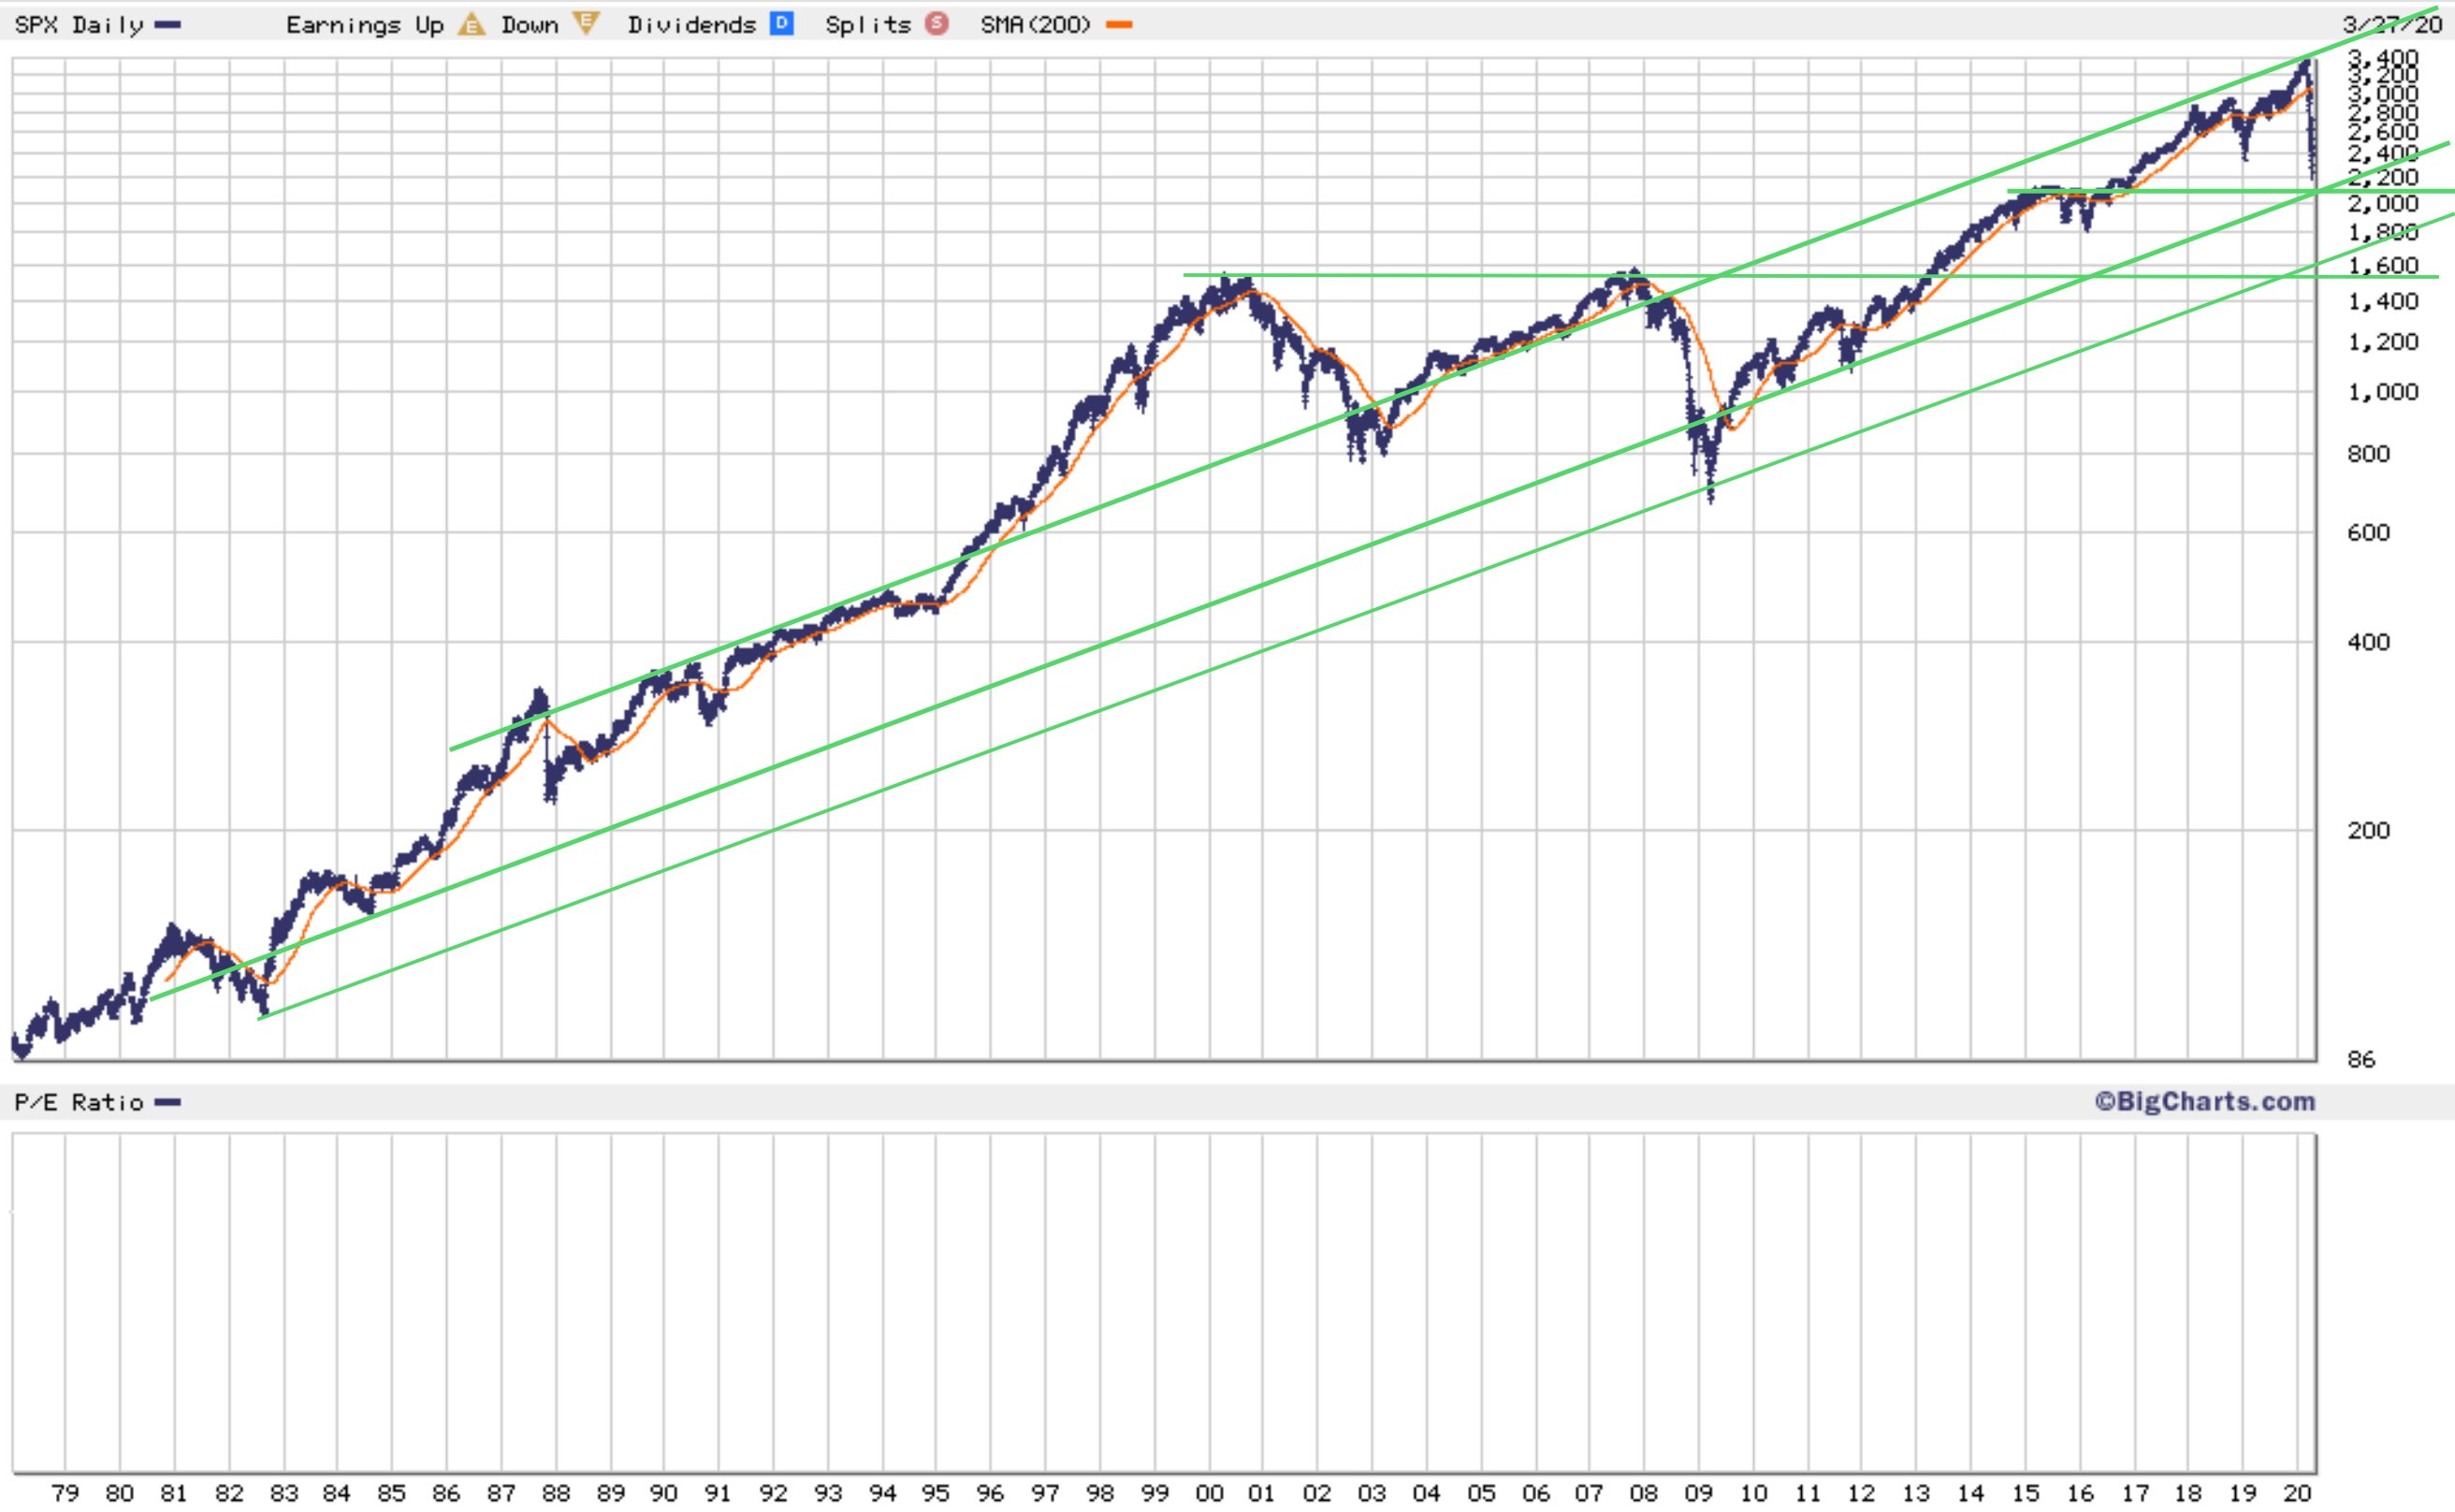Click the SMA(200) text label
This screenshot has height=1512, width=2455.
pos(1035,25)
